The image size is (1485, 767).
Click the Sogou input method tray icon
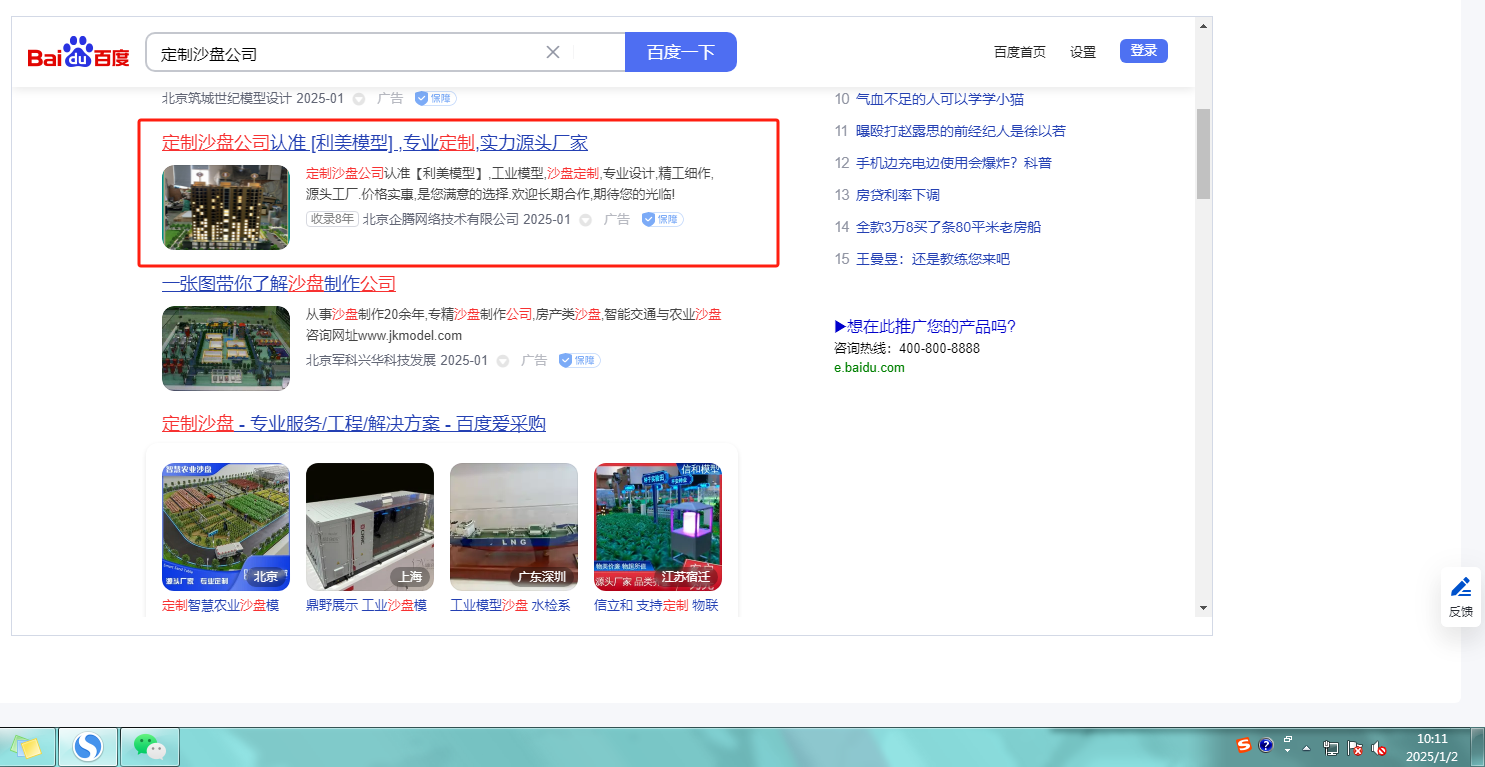click(1244, 746)
